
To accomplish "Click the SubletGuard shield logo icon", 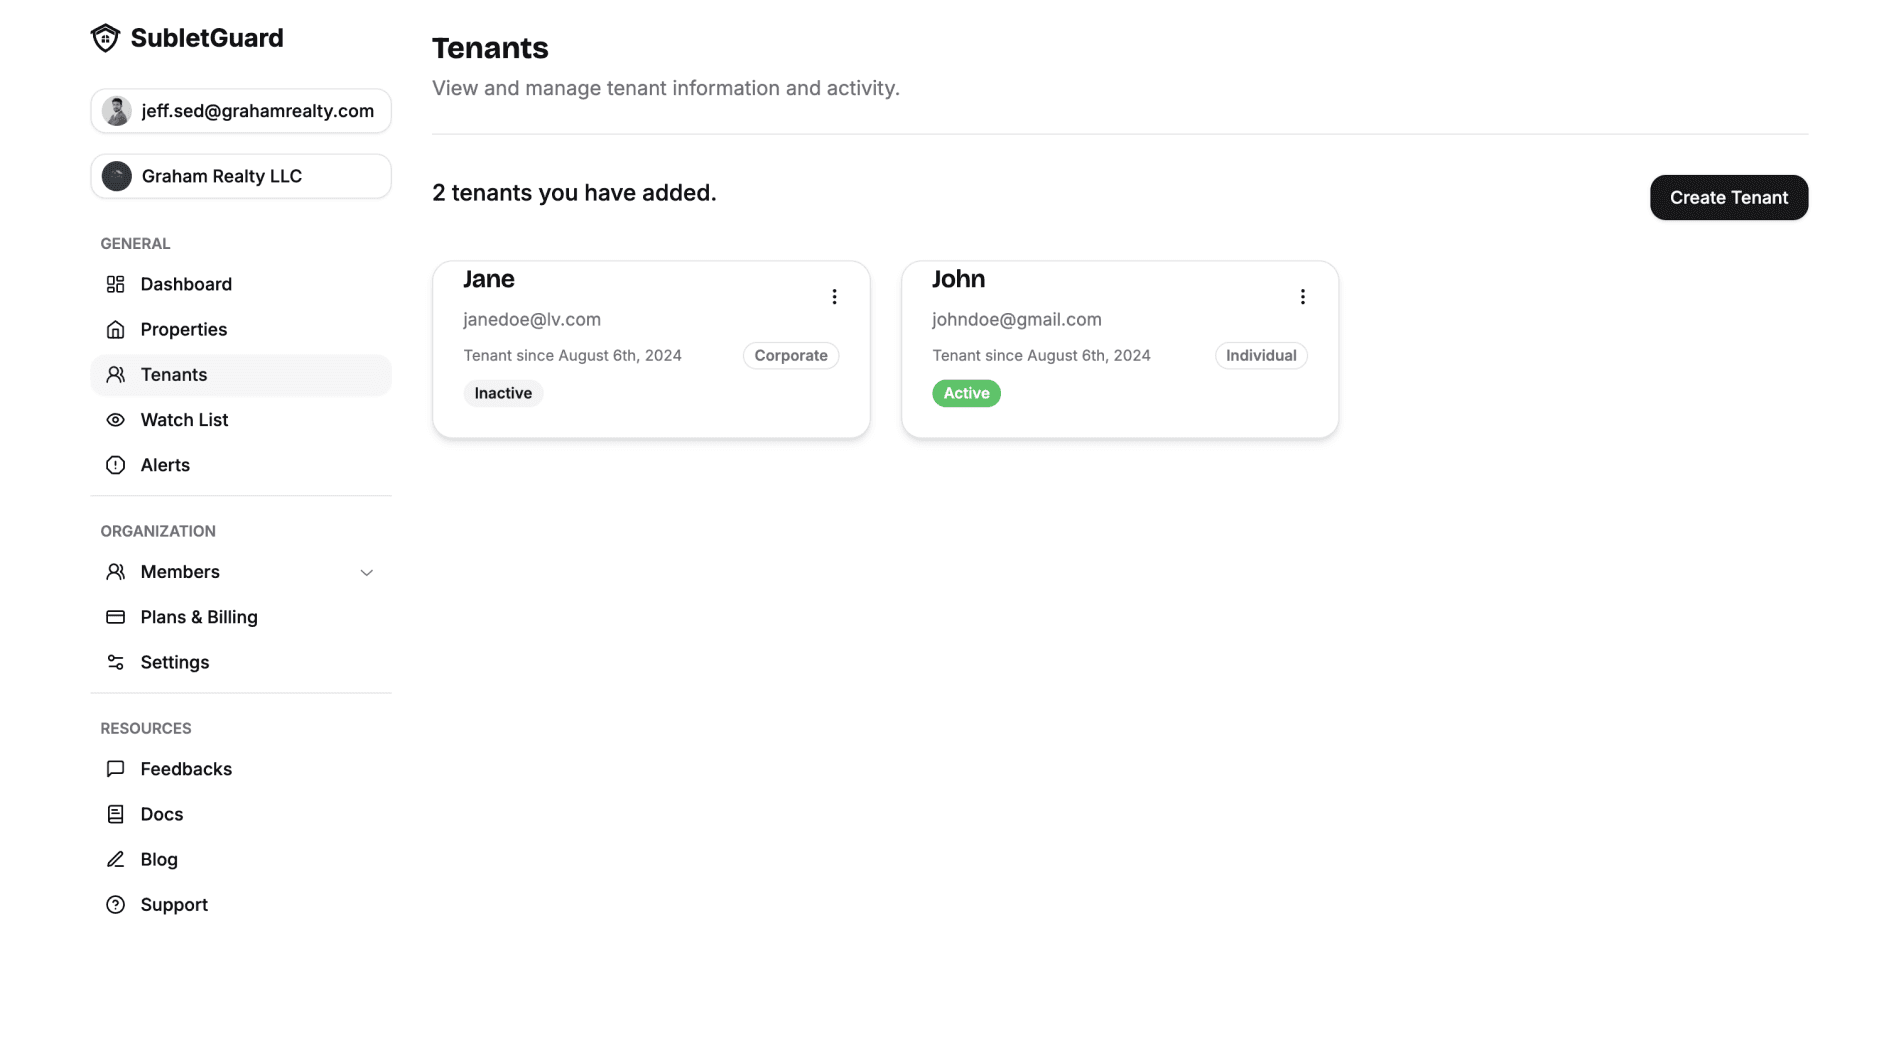I will 105,38.
